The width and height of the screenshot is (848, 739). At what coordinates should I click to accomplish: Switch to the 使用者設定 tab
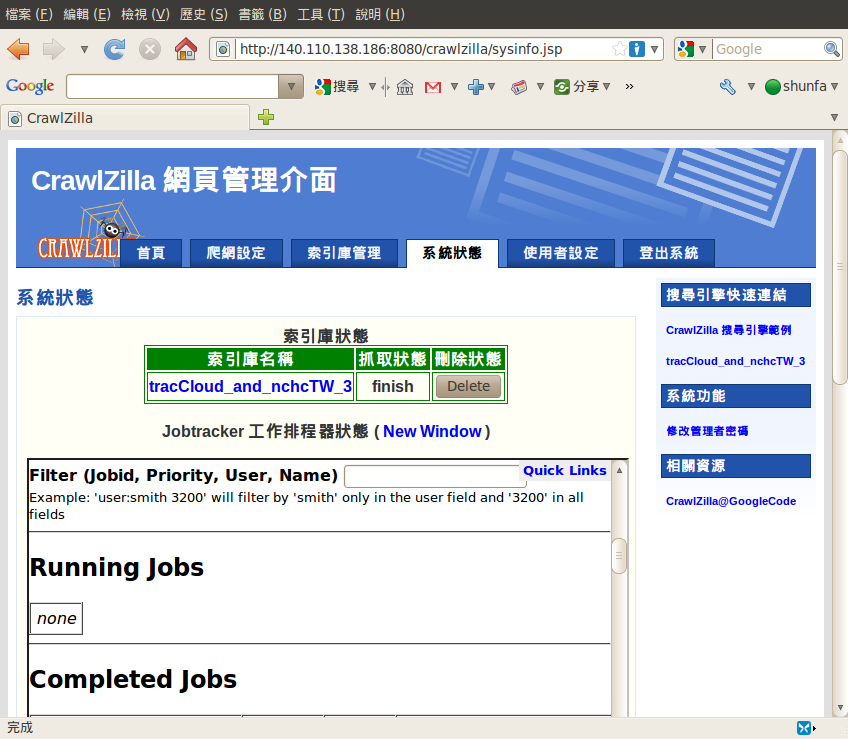click(x=561, y=253)
